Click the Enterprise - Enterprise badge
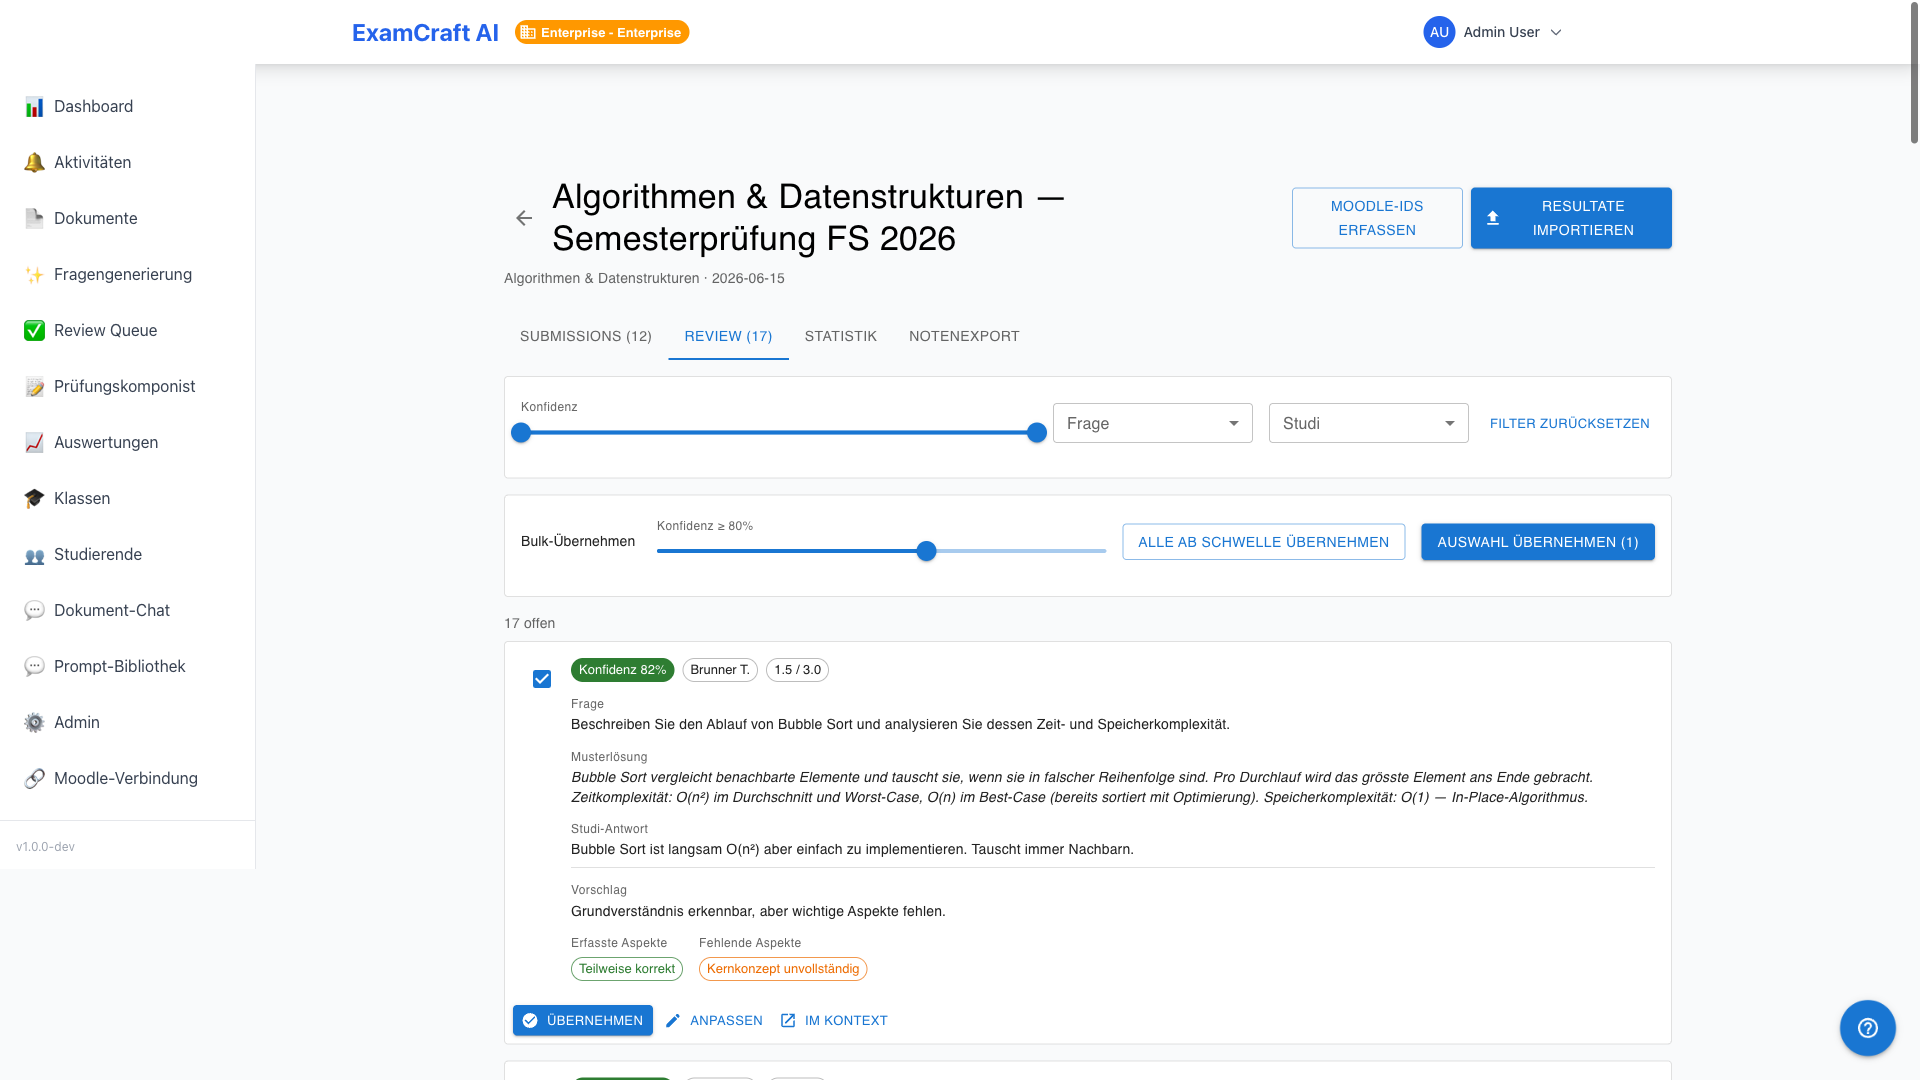Viewport: 1920px width, 1080px height. [x=602, y=32]
